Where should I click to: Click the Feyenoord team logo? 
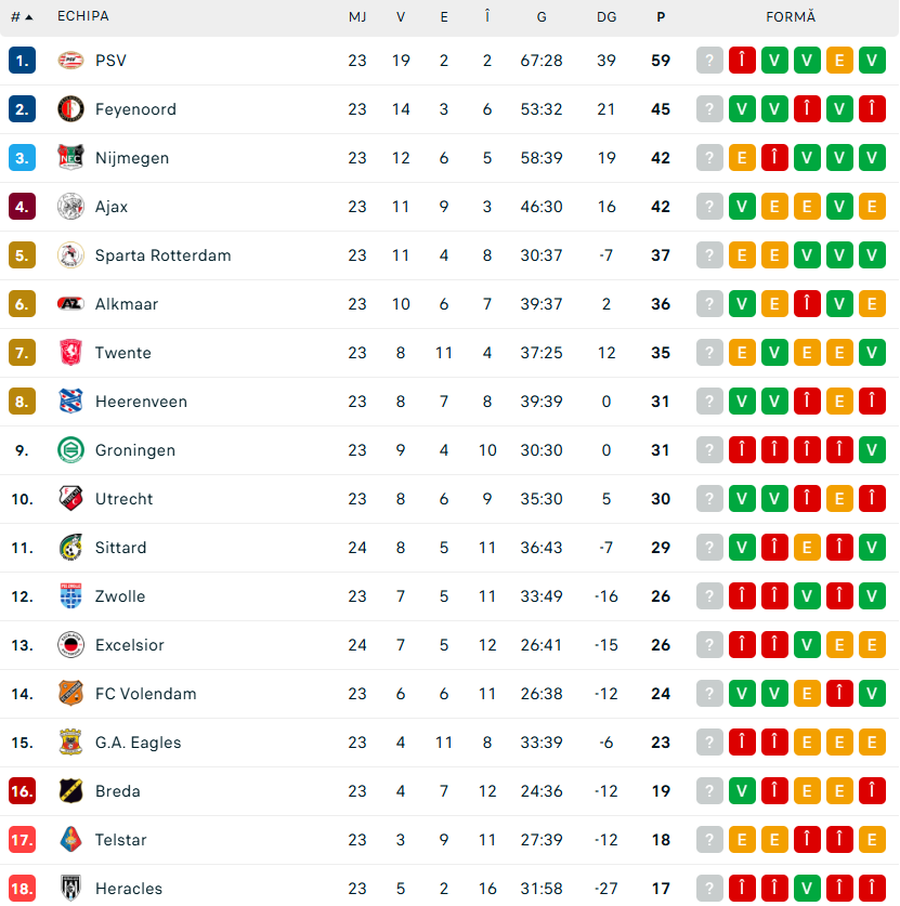[71, 109]
